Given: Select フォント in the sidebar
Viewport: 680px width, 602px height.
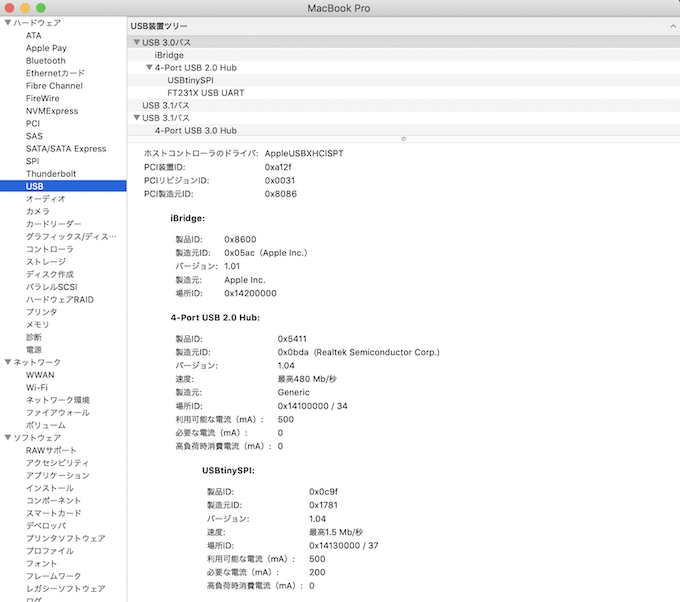Looking at the screenshot, I should point(42,564).
